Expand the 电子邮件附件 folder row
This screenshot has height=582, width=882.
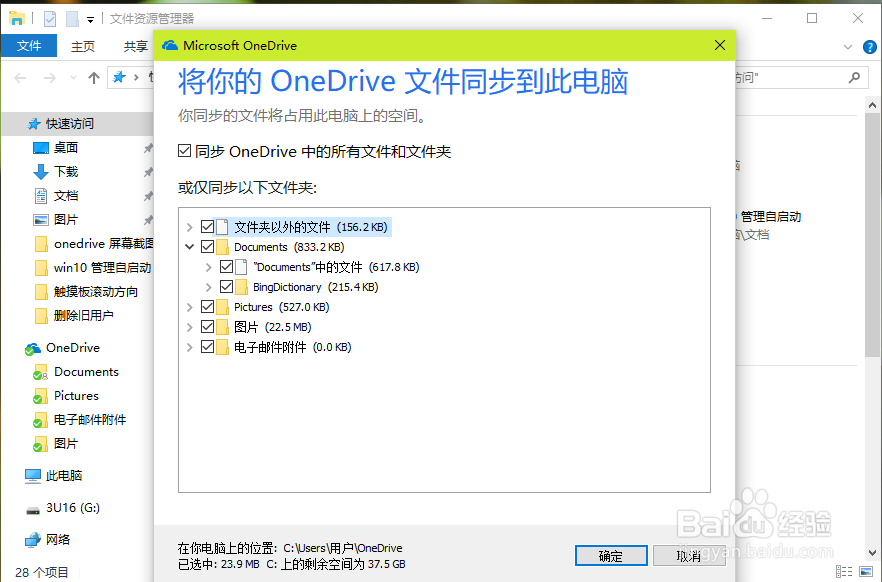(190, 348)
